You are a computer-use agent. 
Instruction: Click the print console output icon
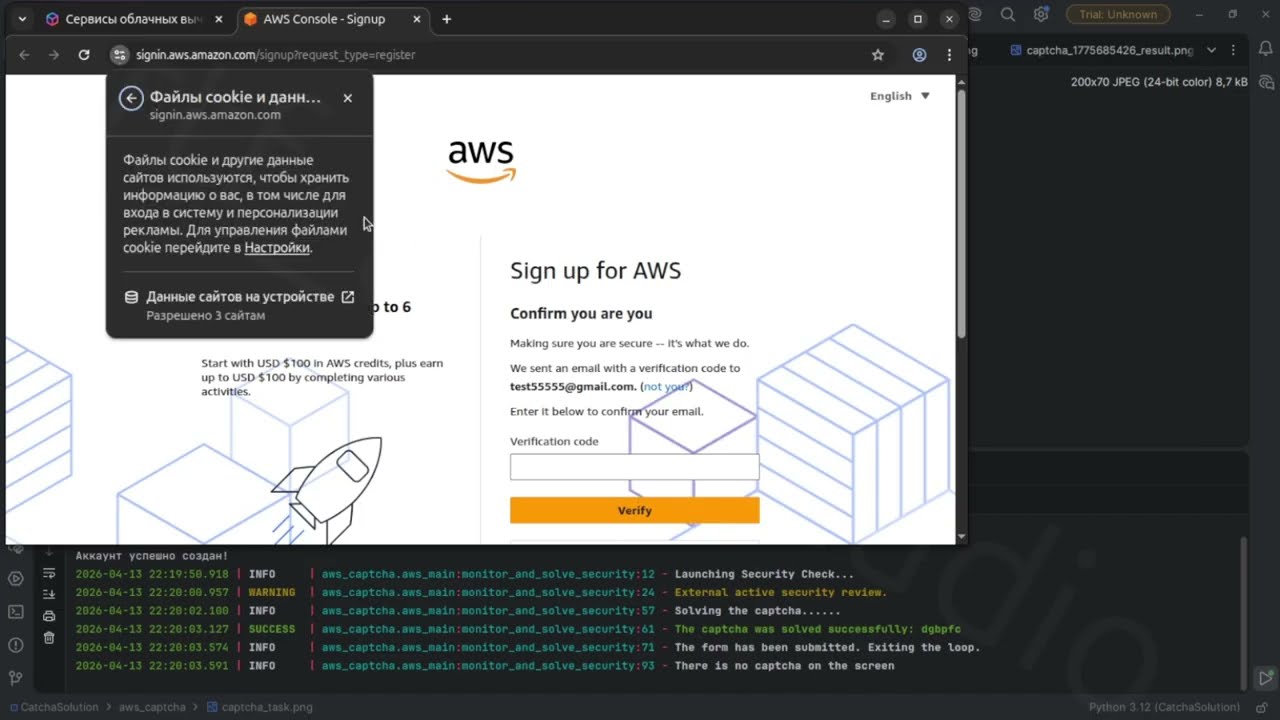[x=48, y=616]
